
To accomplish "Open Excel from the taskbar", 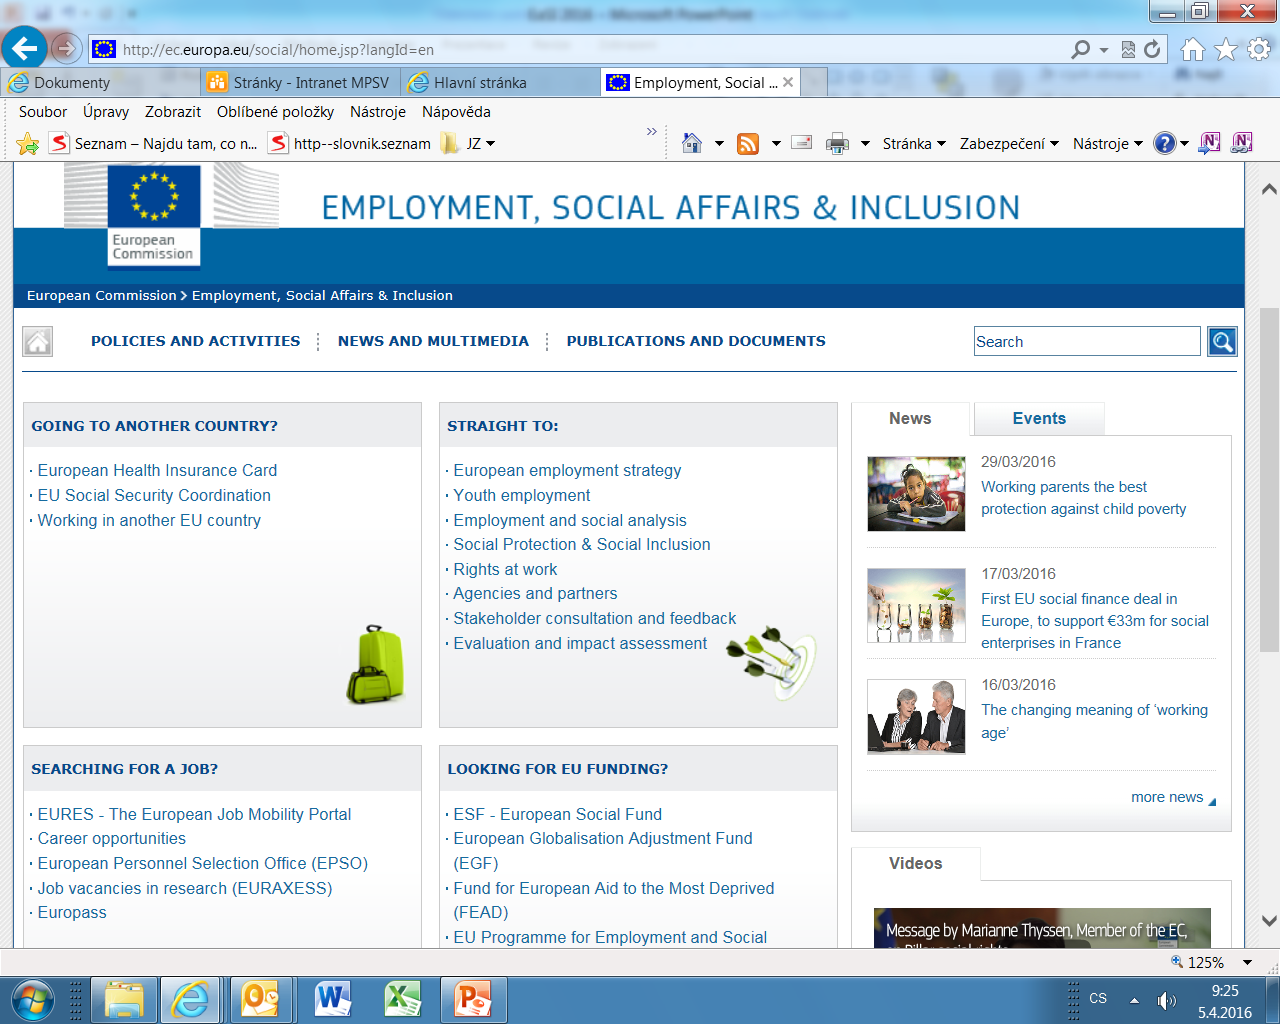I will (402, 1000).
